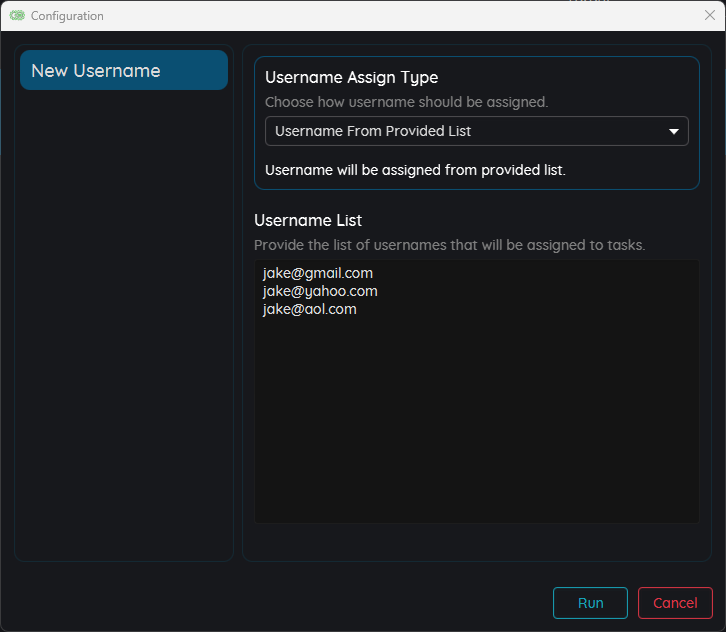Viewport: 726px width, 632px height.
Task: Click the 'Choose how username should be assigned' hint
Action: 406,102
